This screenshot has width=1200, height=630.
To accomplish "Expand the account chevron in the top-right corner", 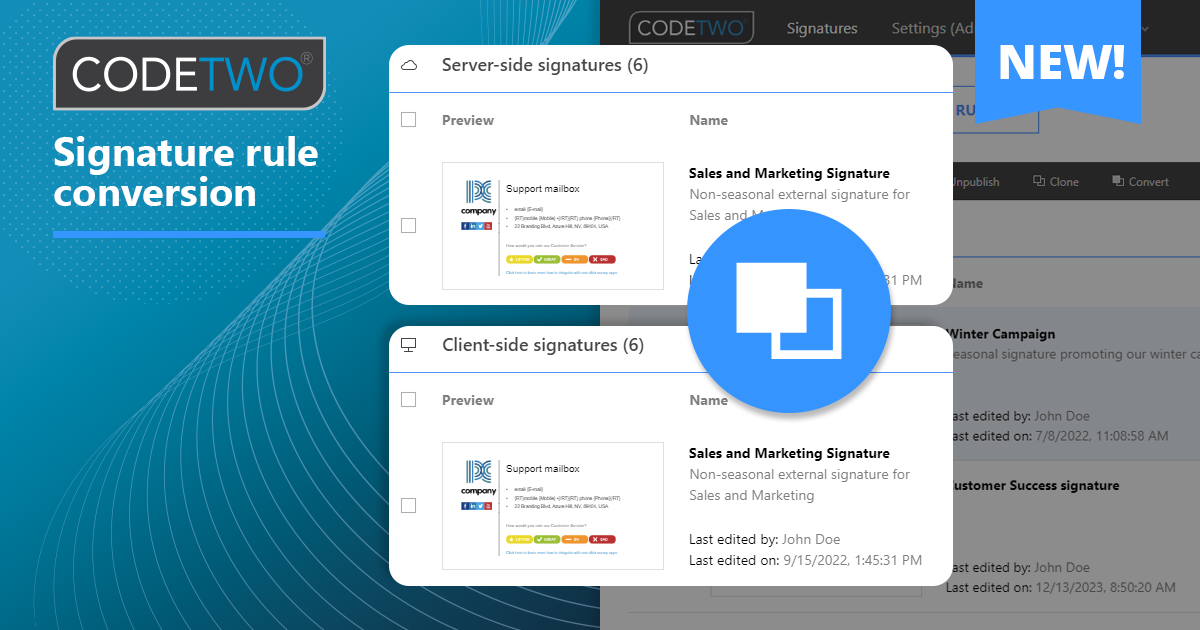I will (x=1146, y=29).
